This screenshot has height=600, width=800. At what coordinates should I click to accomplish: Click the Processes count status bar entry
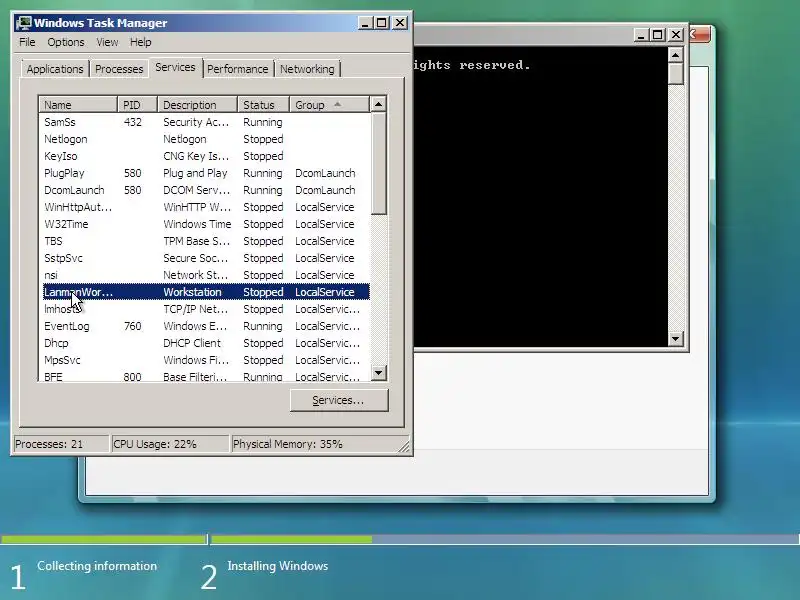point(61,444)
